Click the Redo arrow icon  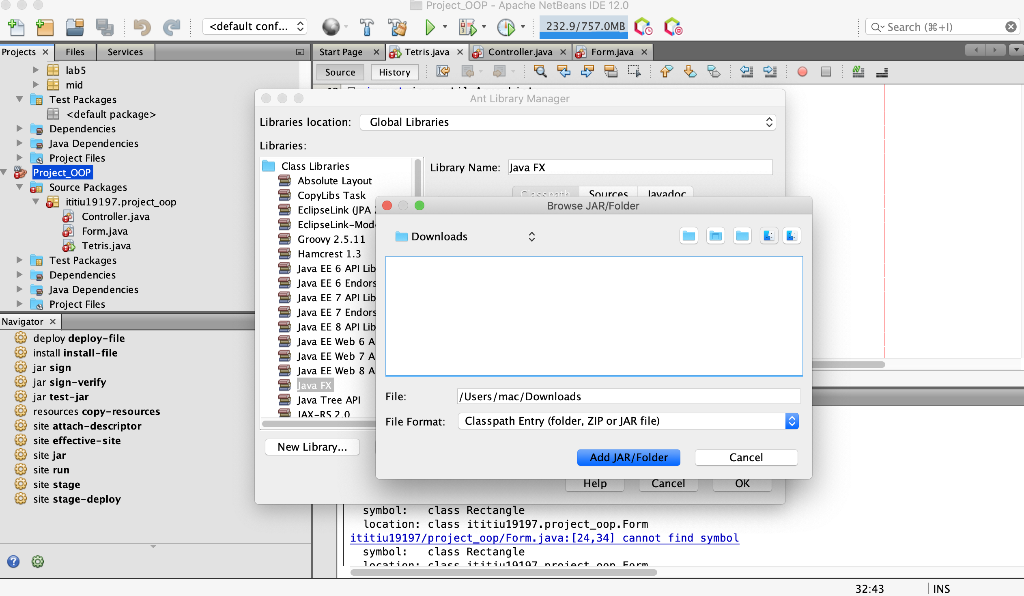coord(171,27)
